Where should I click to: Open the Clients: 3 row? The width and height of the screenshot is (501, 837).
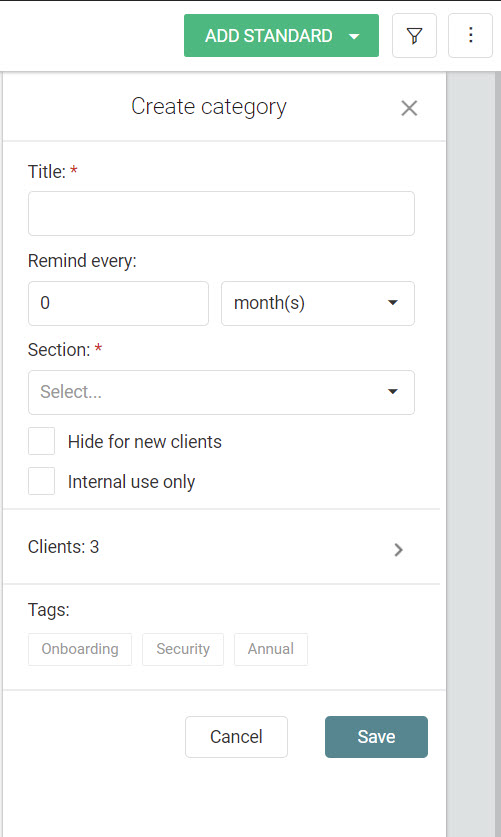tap(221, 547)
